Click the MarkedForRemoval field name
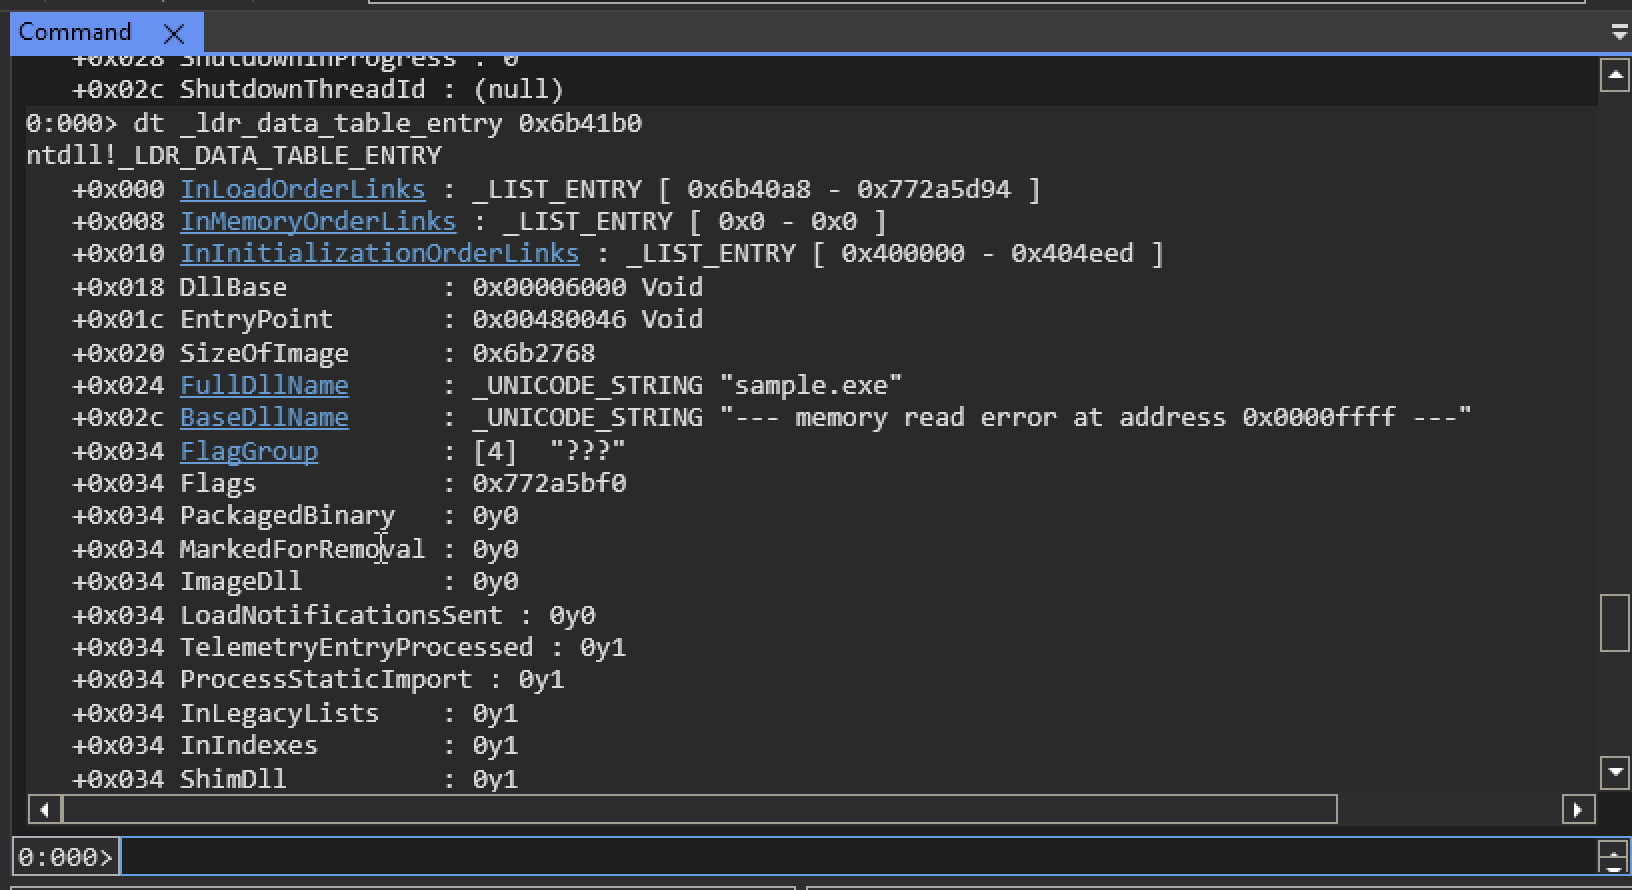This screenshot has height=890, width=1632. 302,549
